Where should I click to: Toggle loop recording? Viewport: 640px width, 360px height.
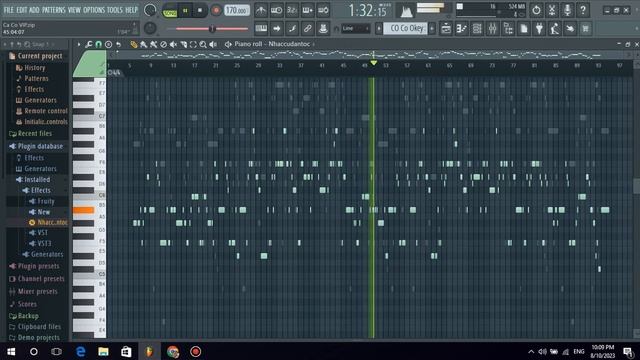[x=323, y=10]
